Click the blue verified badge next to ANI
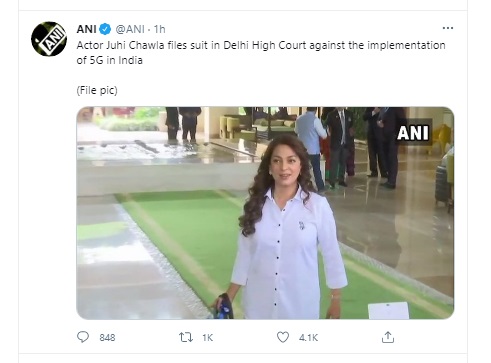 (x=105, y=29)
